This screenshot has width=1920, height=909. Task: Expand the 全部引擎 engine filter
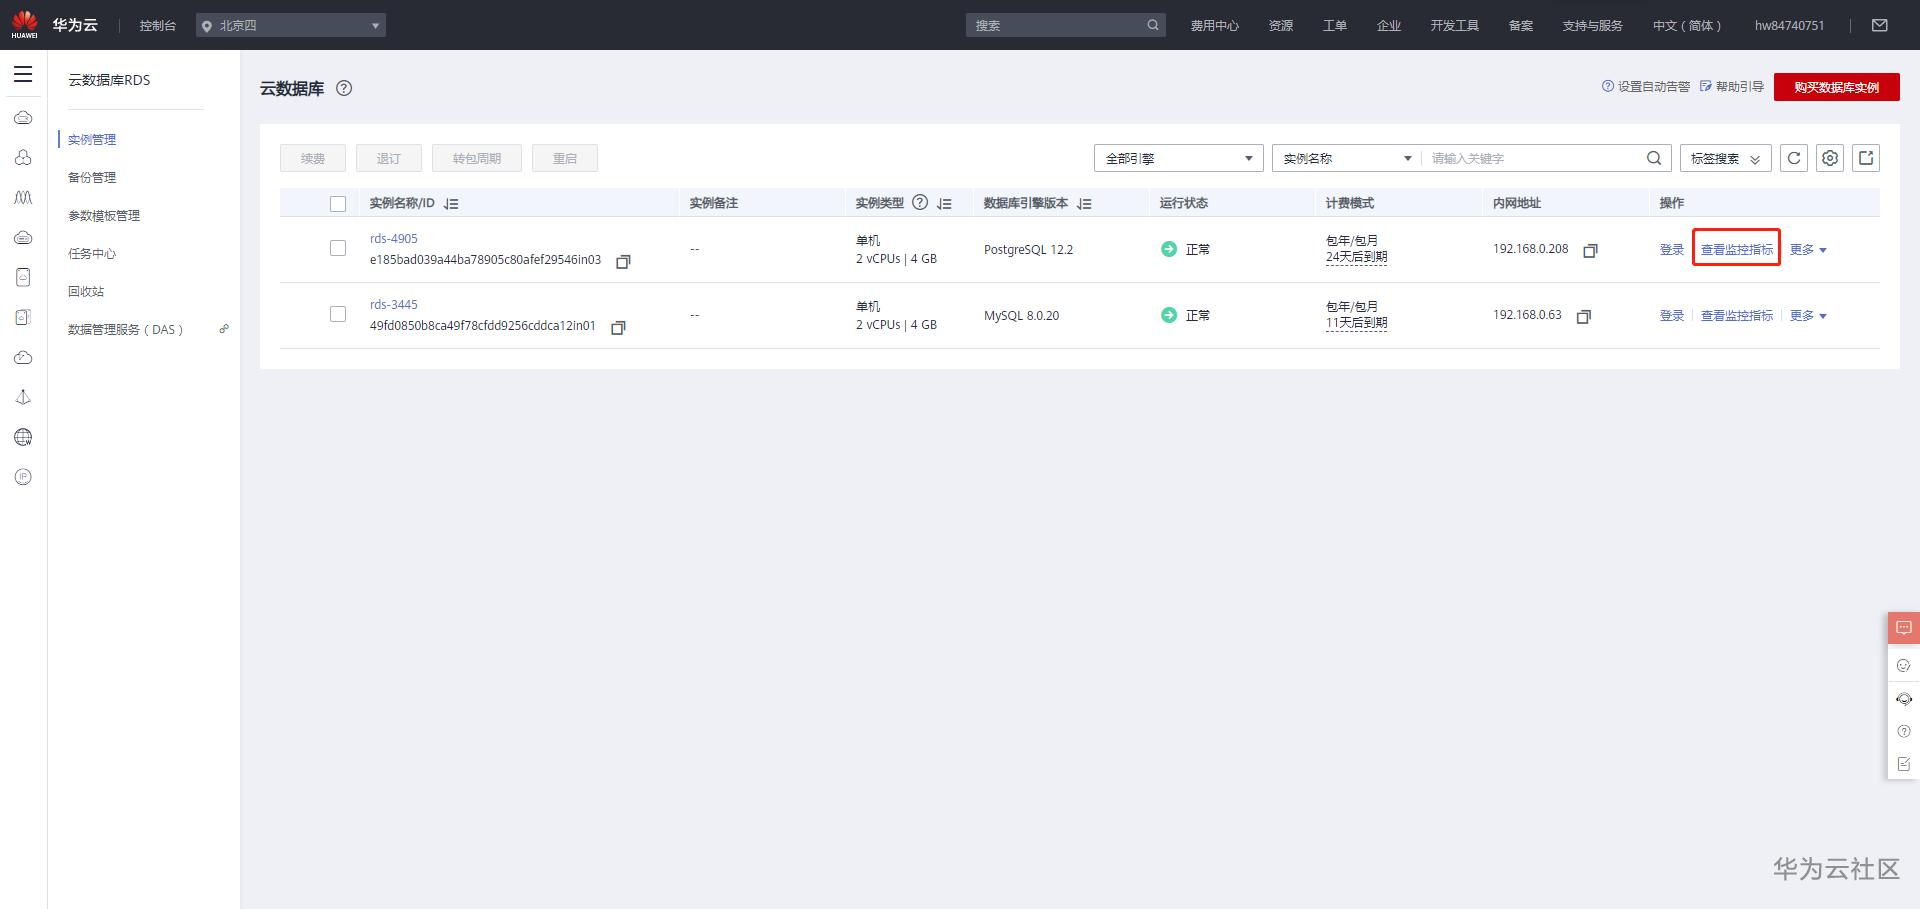tap(1179, 158)
